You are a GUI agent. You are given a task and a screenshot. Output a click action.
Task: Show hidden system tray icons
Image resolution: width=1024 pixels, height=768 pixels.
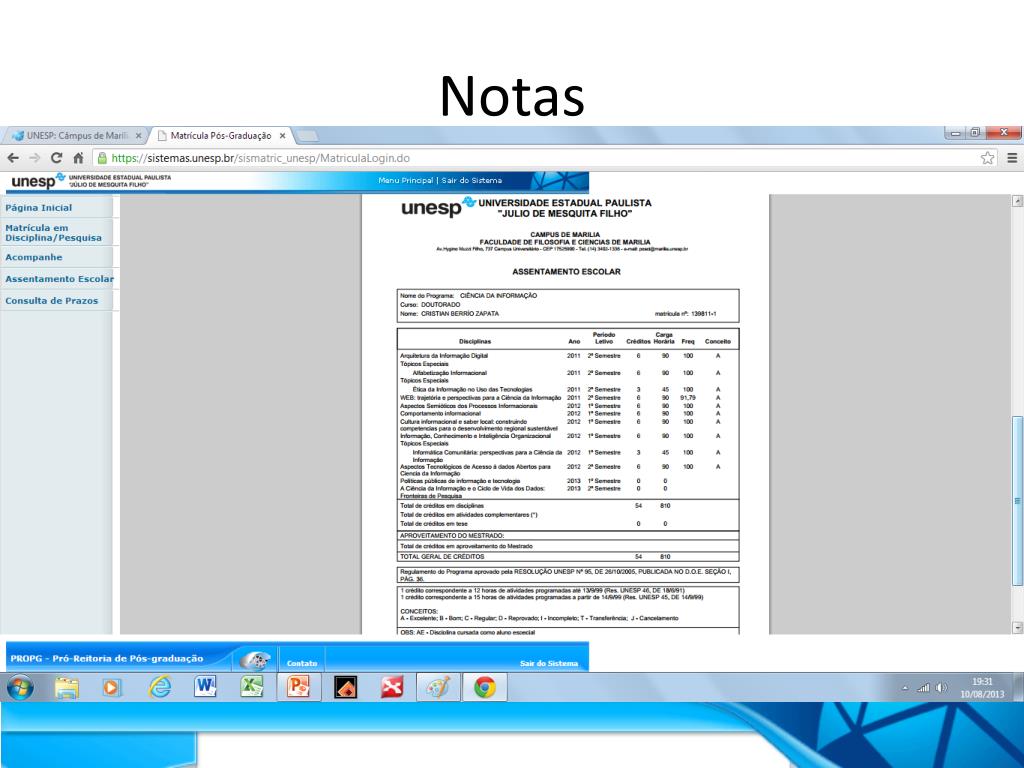(905, 688)
